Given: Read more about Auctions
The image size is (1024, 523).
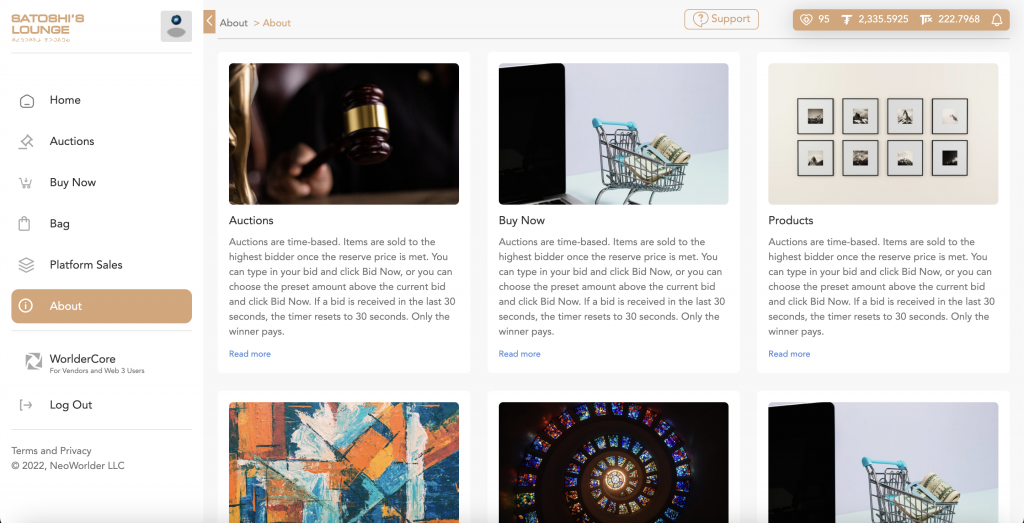Looking at the screenshot, I should coord(249,354).
